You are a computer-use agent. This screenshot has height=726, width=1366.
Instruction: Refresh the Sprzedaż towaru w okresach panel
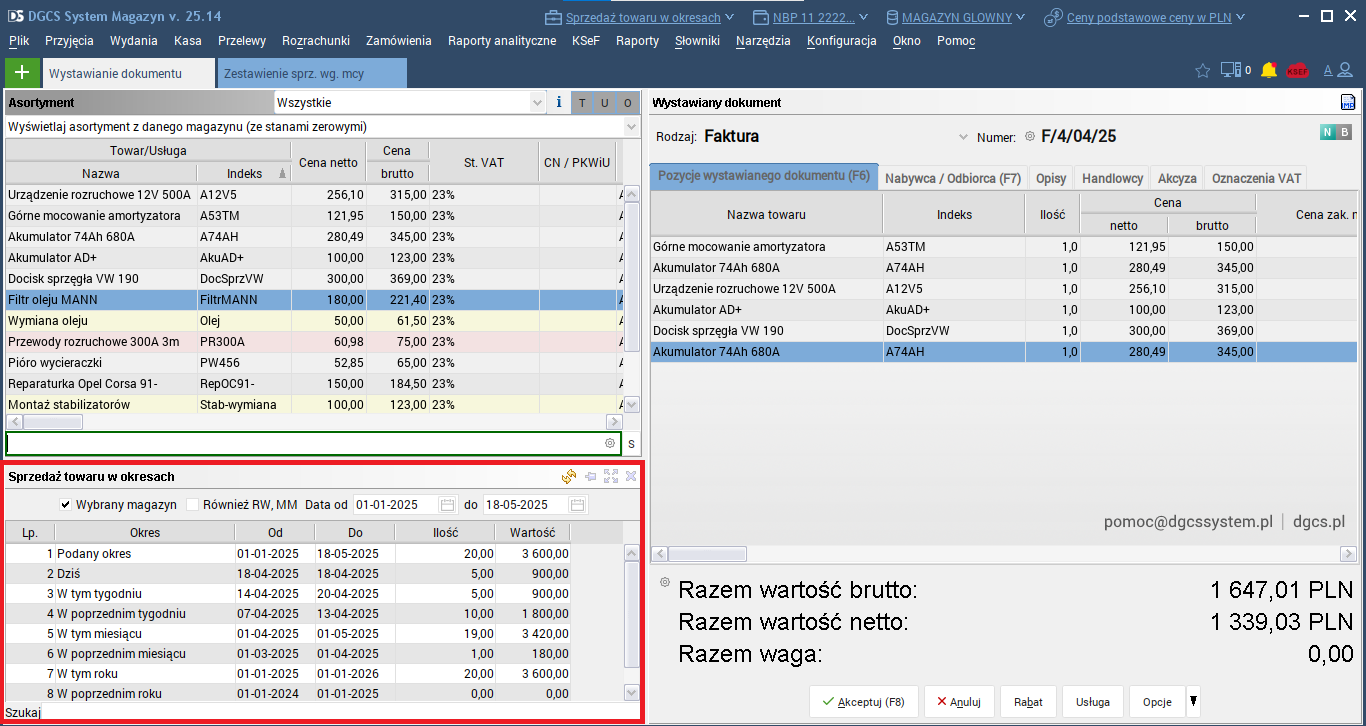(x=569, y=477)
